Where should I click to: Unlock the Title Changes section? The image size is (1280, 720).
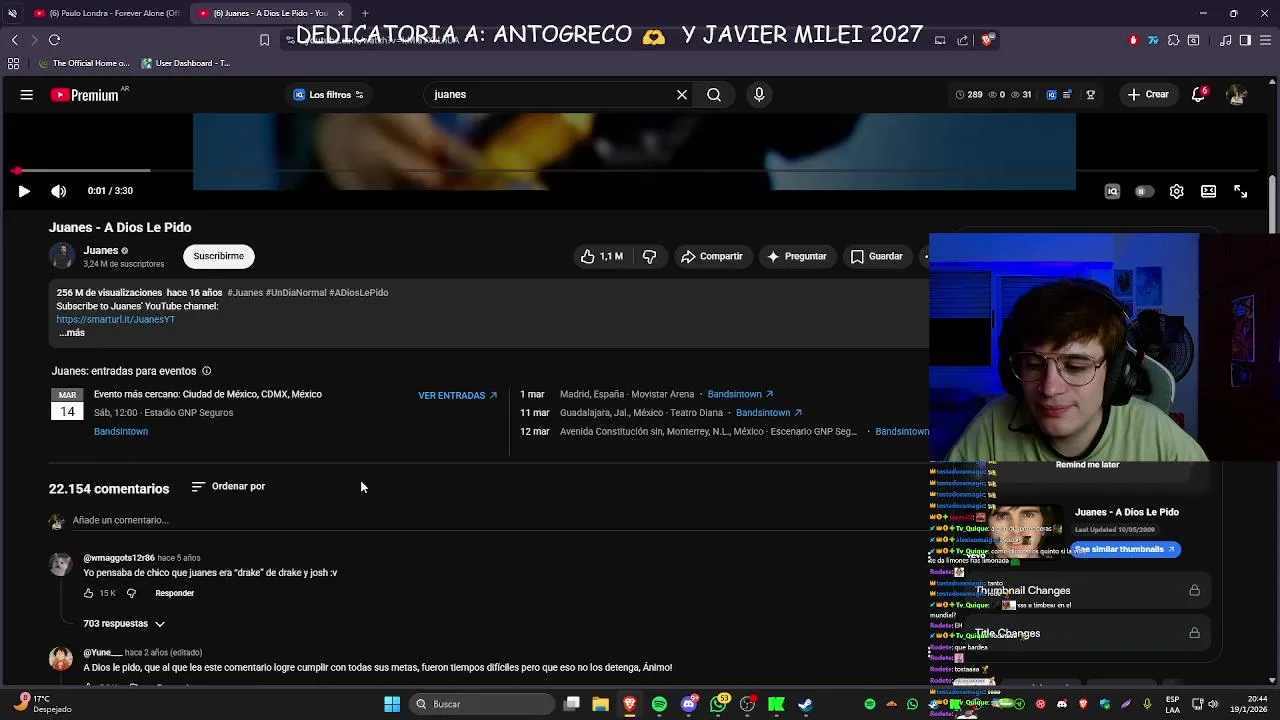[1194, 633]
